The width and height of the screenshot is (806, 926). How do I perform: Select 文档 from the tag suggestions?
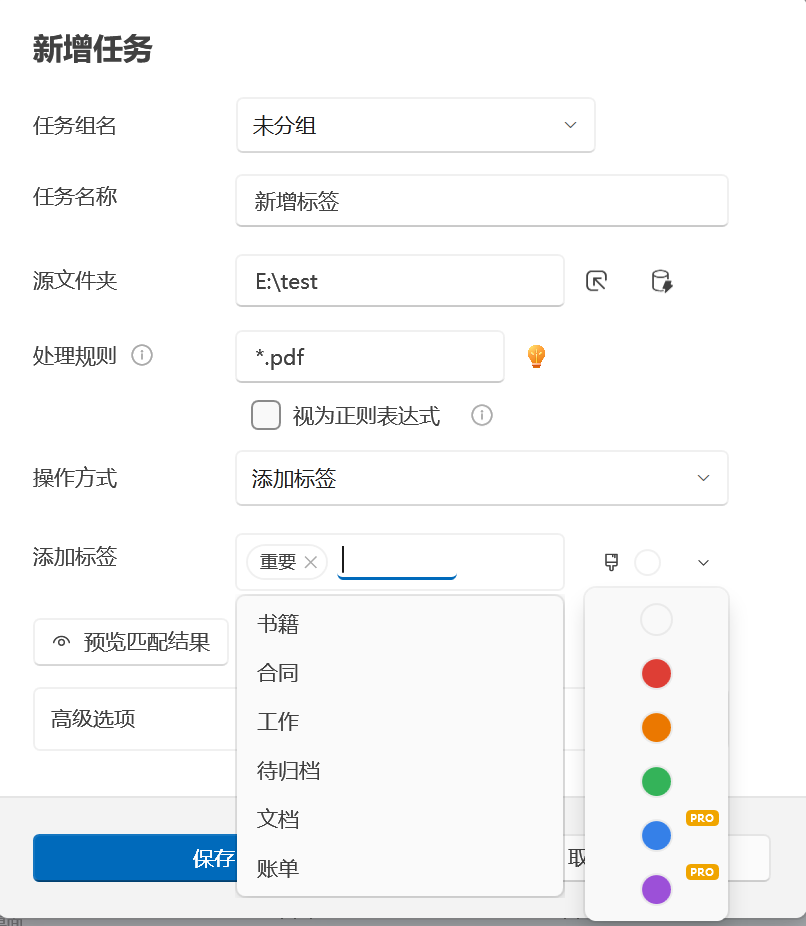pyautogui.click(x=400, y=819)
